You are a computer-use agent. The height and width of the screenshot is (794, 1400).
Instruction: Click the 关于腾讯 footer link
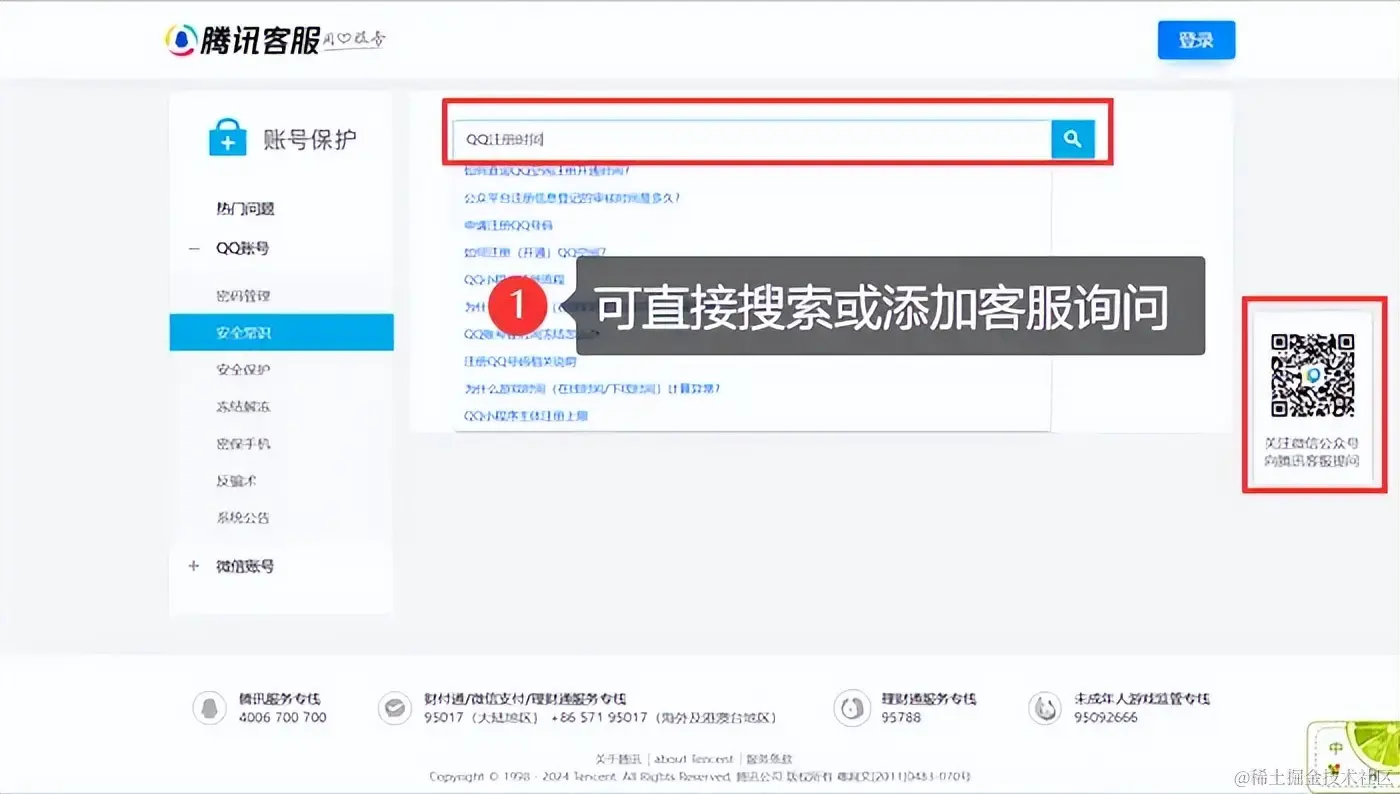point(618,759)
